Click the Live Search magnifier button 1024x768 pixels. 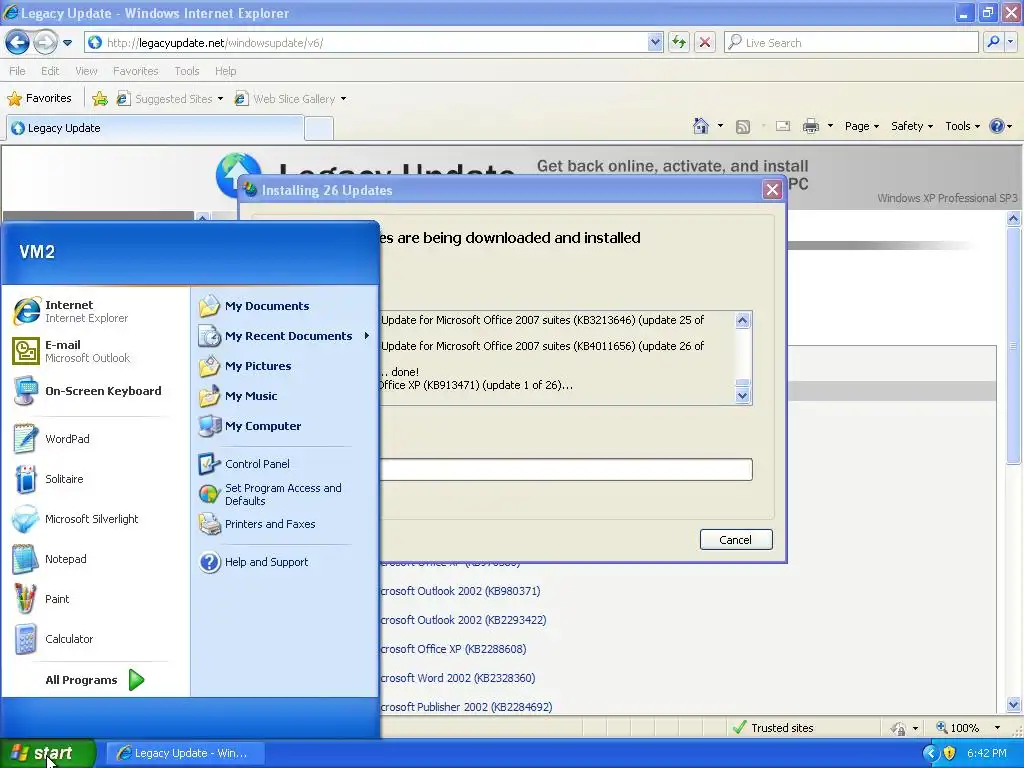tap(993, 42)
